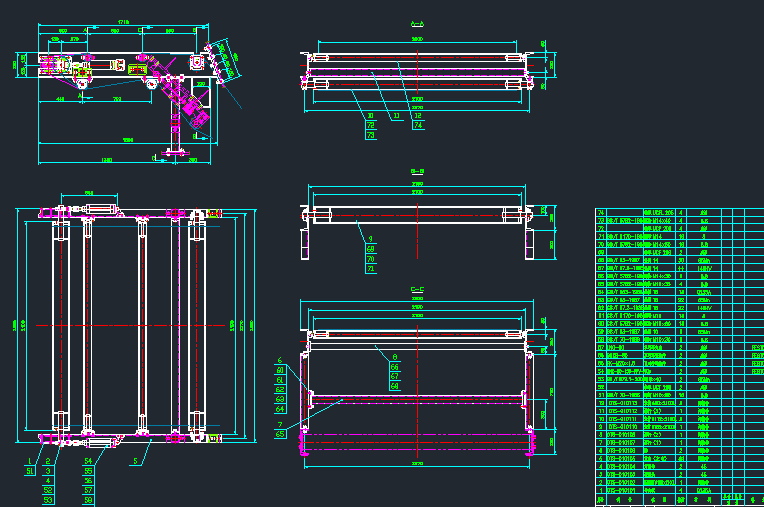Viewport: 764px width, 507px height.
Task: Select the A-A section view title
Action: pos(418,23)
